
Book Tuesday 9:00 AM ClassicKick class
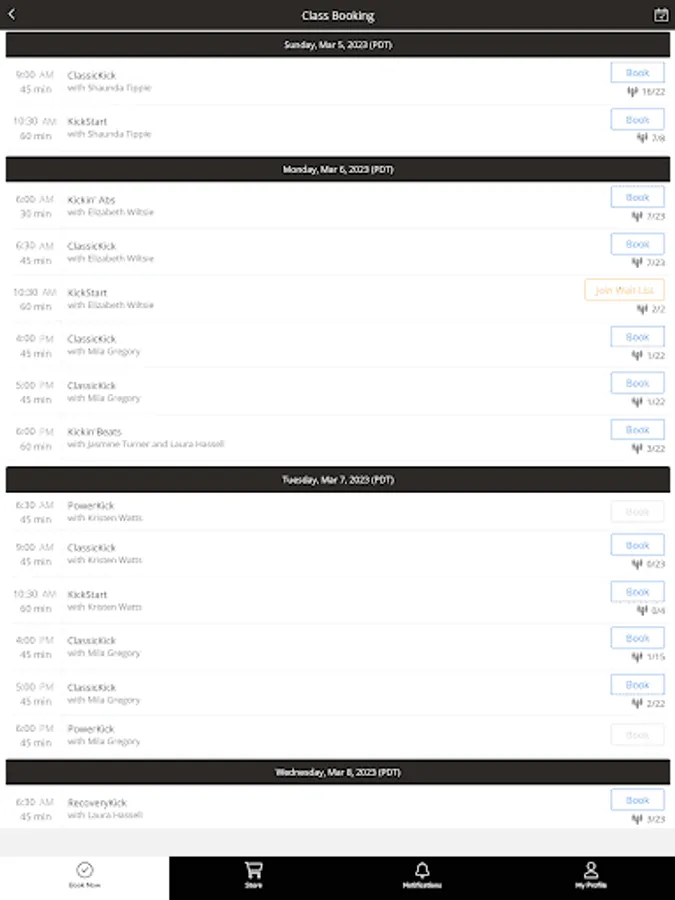(637, 545)
